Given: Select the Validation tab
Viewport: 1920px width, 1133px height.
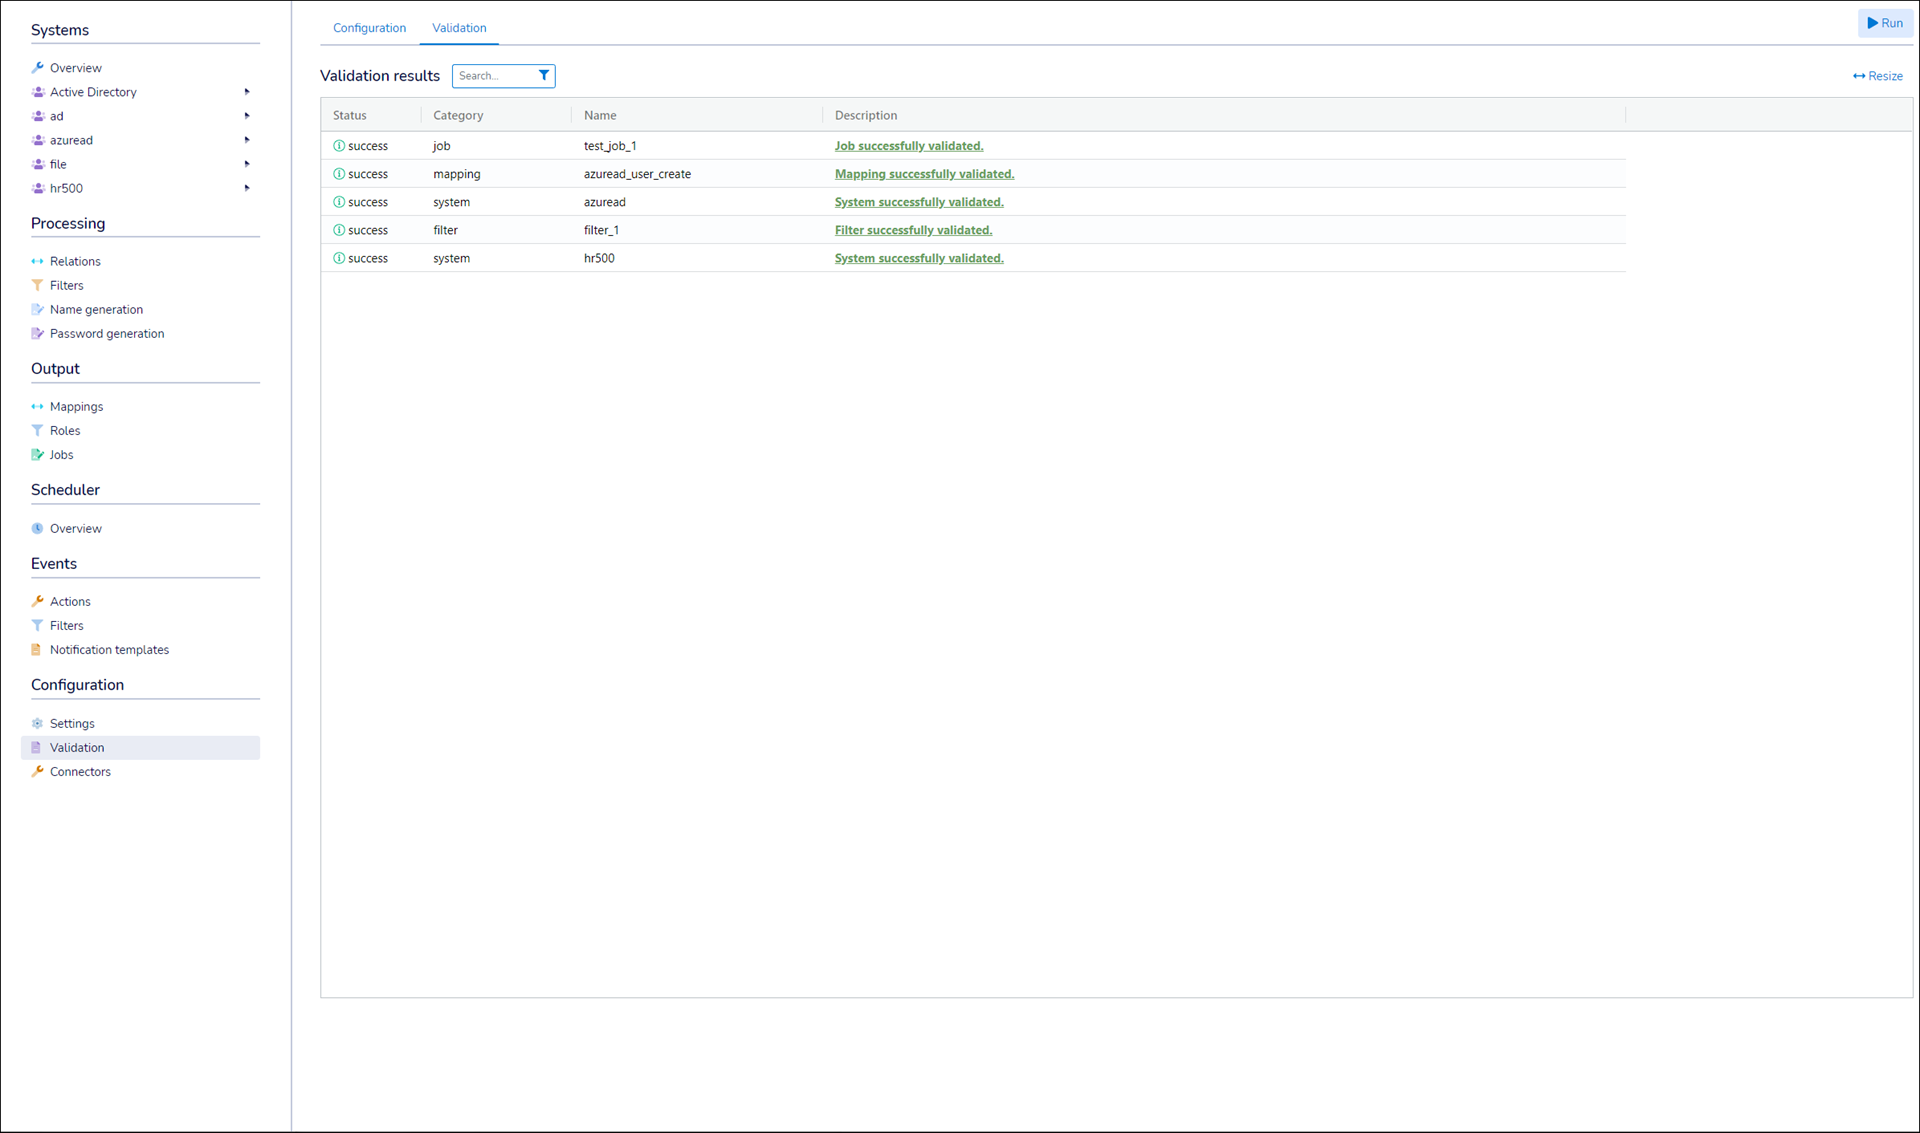Looking at the screenshot, I should (x=459, y=28).
